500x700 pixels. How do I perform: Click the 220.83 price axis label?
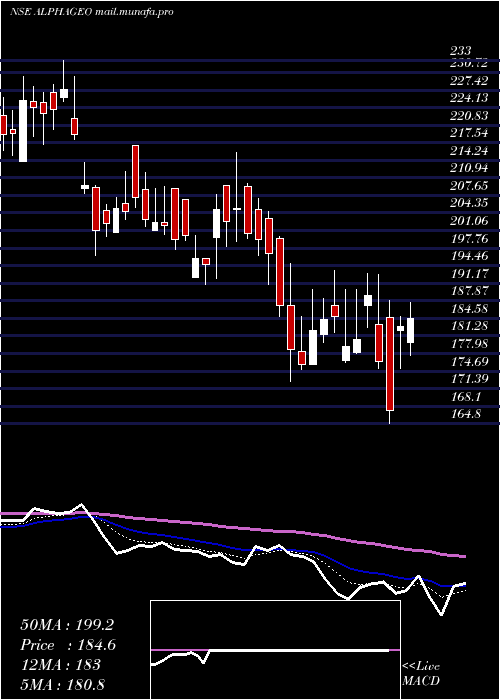pyautogui.click(x=471, y=116)
